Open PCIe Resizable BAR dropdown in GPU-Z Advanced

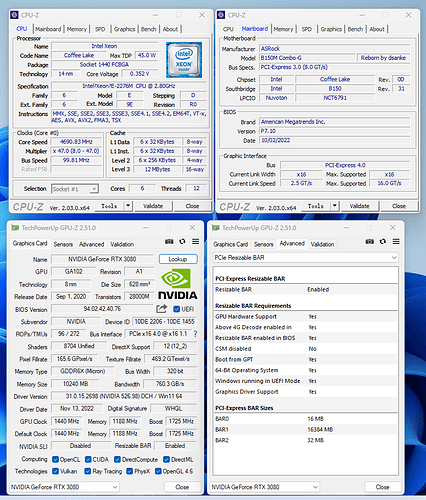(306, 257)
